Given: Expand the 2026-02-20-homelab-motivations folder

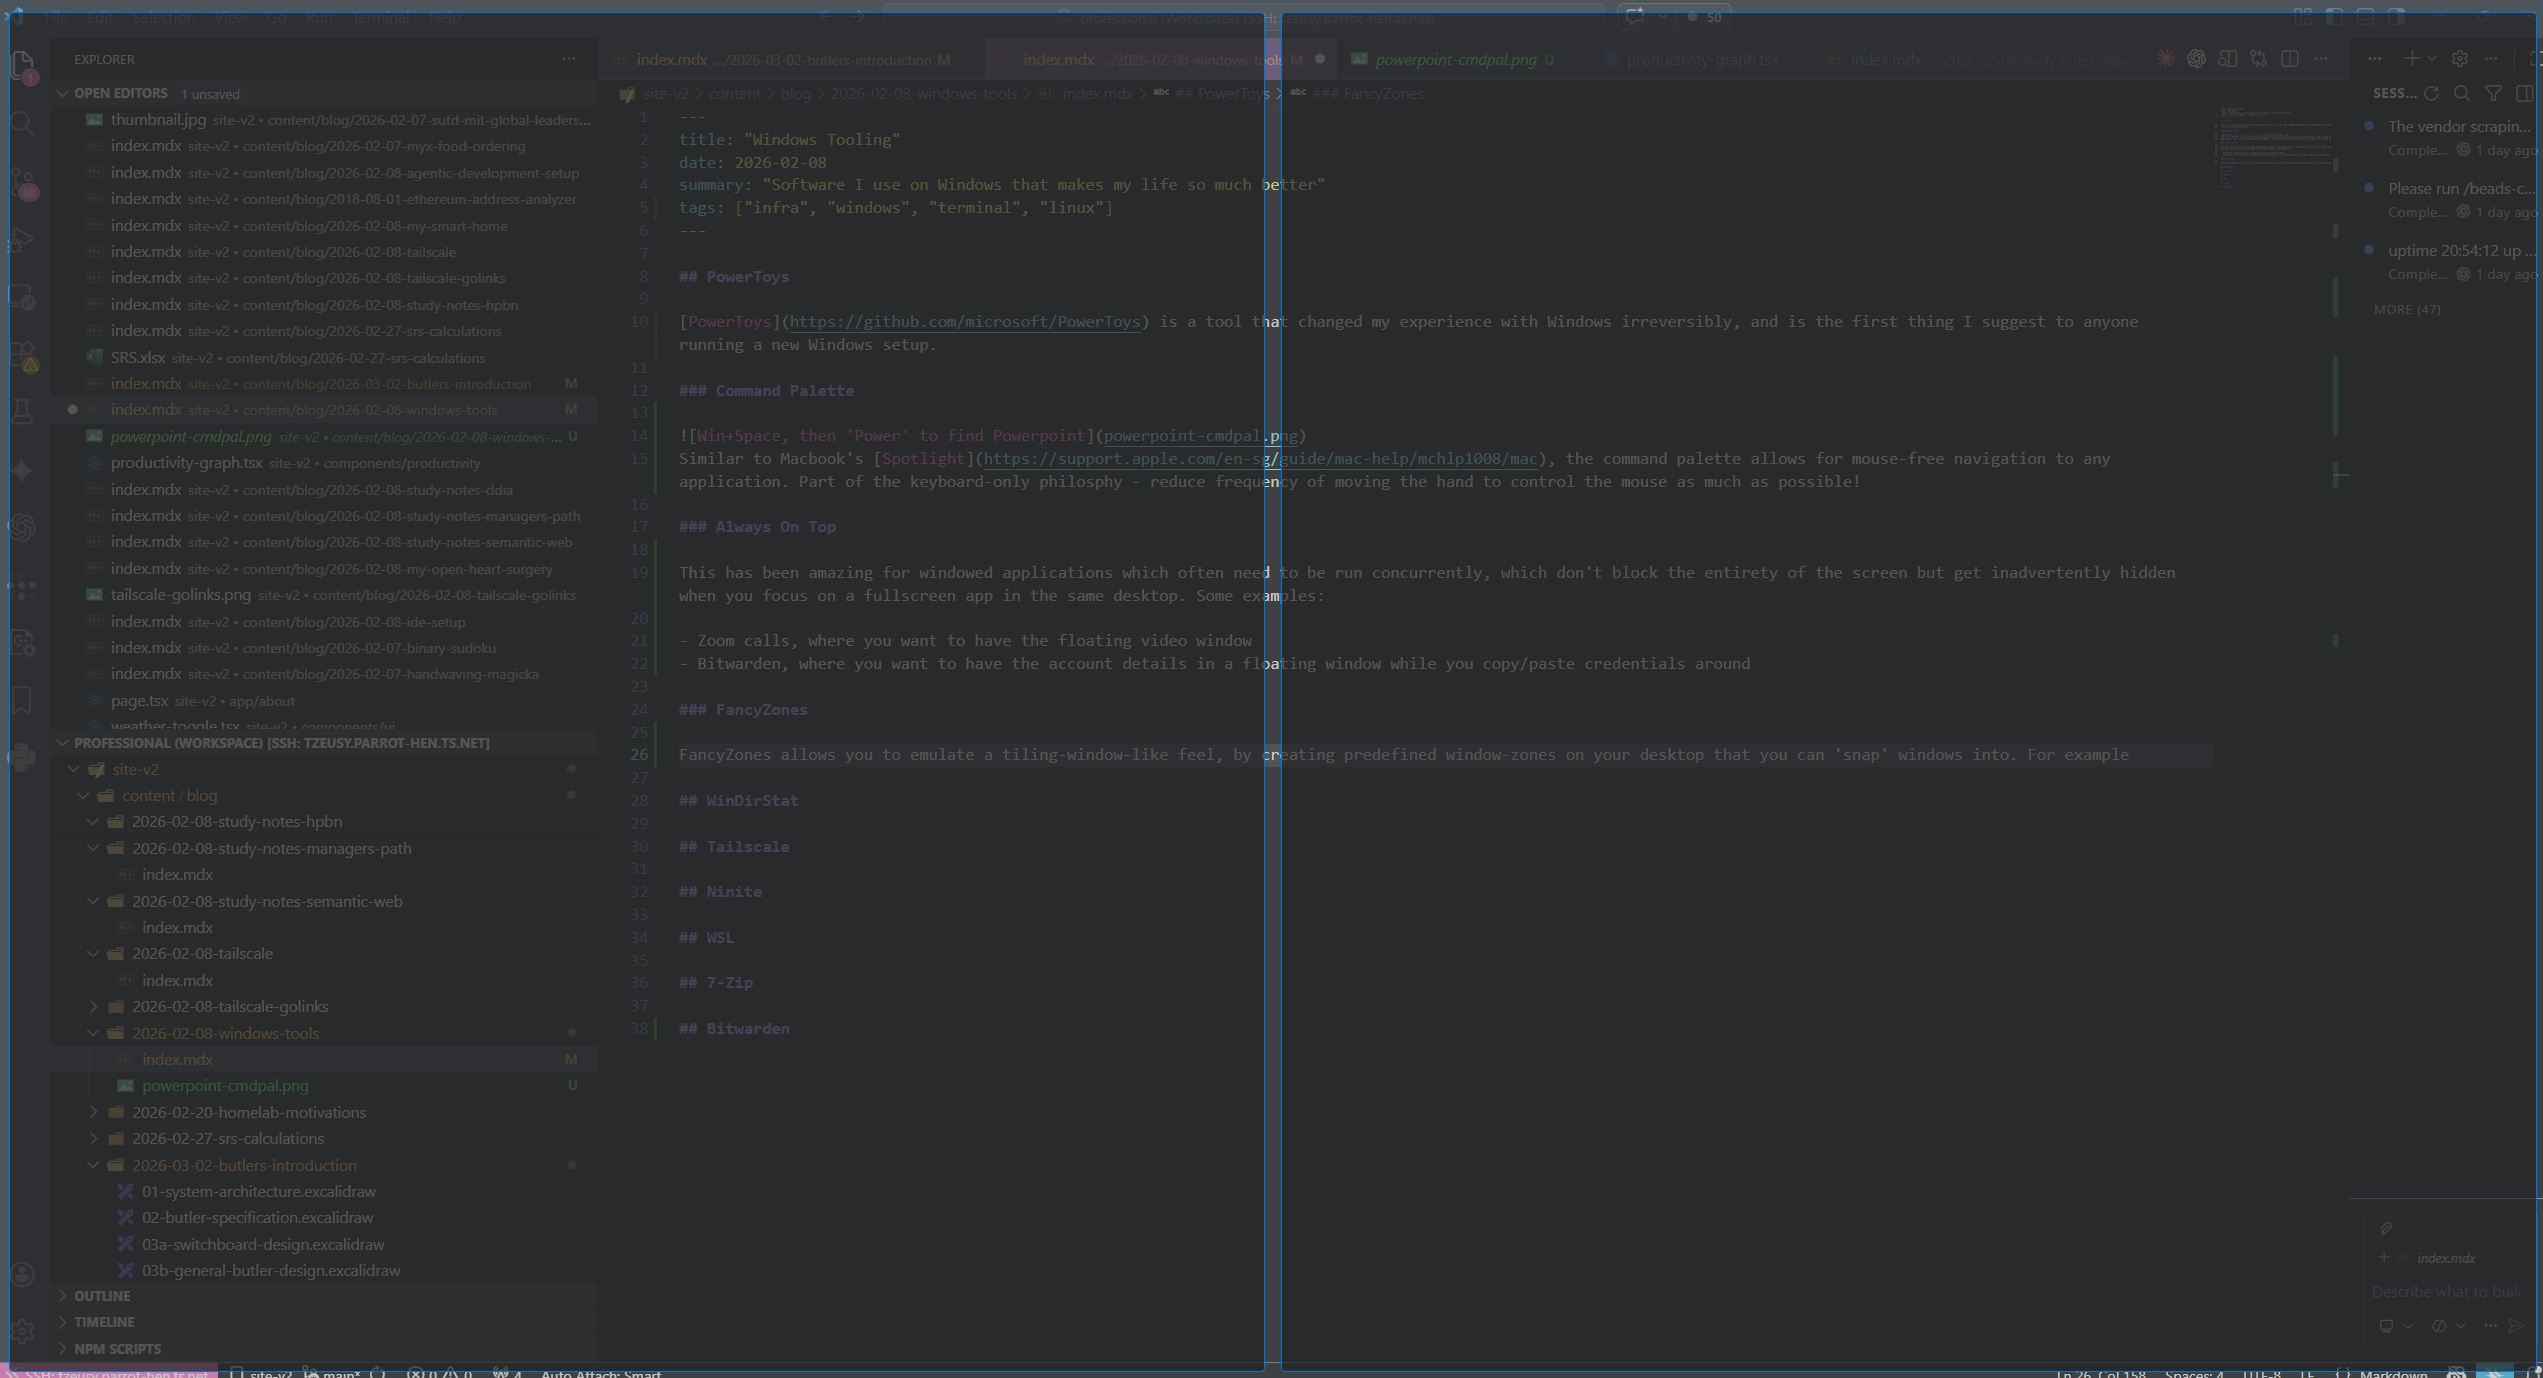Looking at the screenshot, I should click(x=247, y=1112).
